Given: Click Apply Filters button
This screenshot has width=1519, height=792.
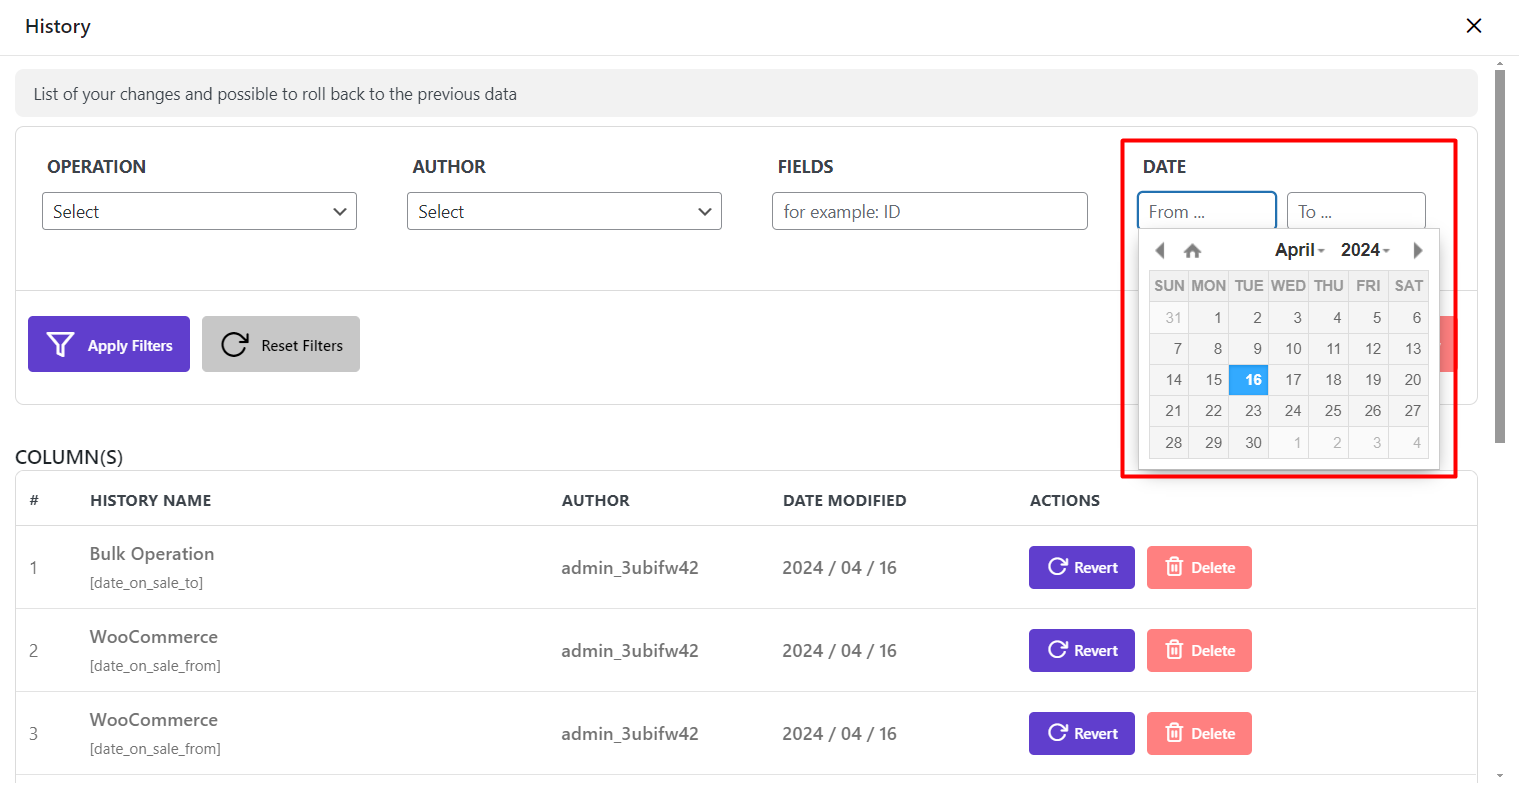Looking at the screenshot, I should click(x=109, y=344).
